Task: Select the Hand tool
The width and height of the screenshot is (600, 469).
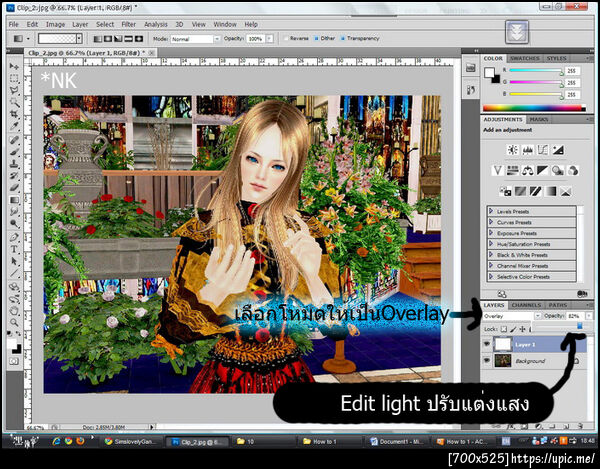Action: click(14, 311)
